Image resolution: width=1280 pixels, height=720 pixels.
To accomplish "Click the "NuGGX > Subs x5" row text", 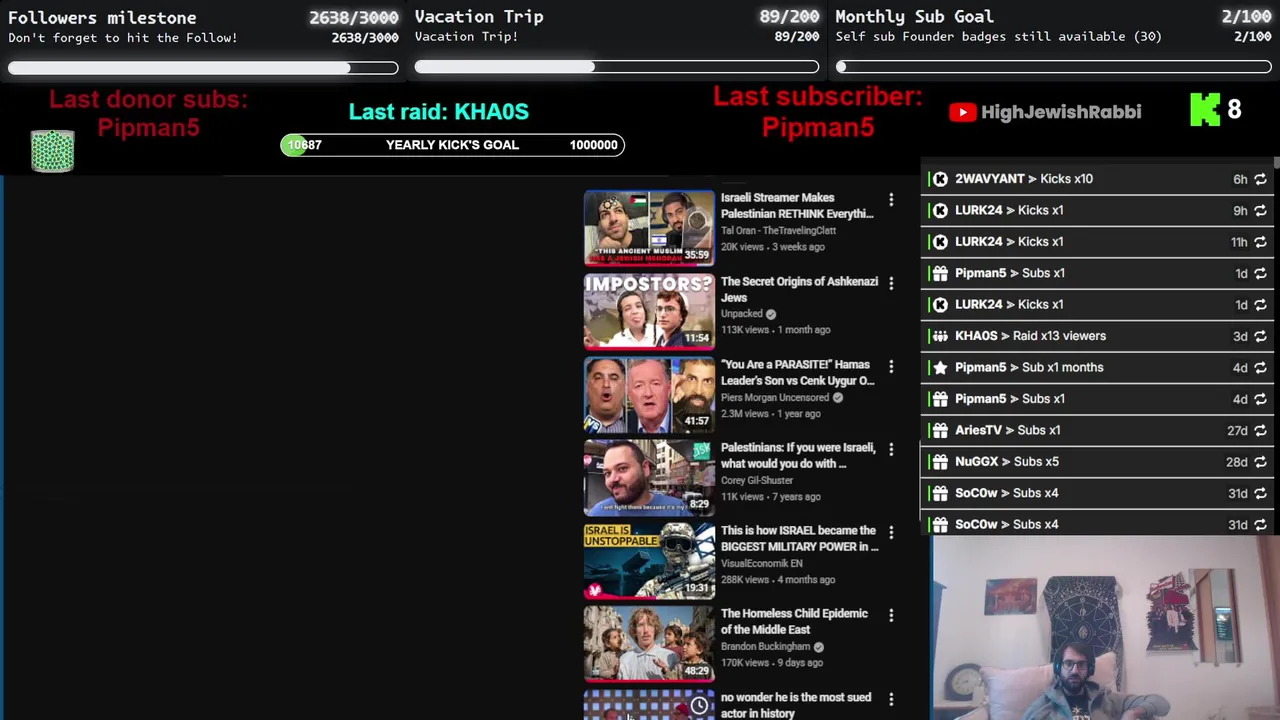I will pyautogui.click(x=1007, y=462).
